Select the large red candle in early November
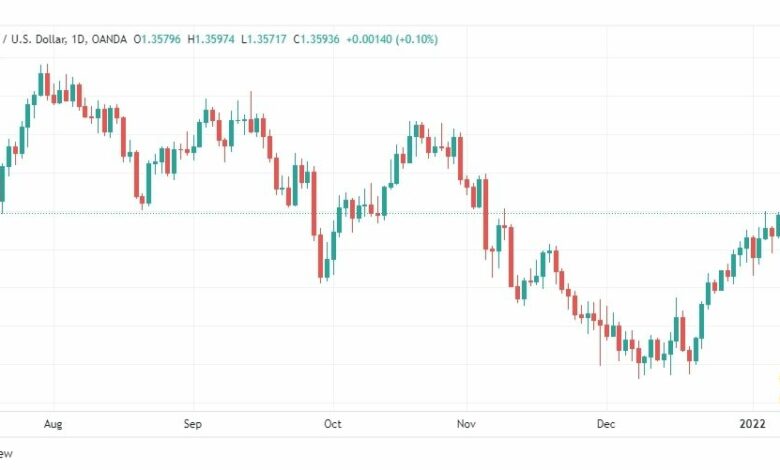The height and width of the screenshot is (470, 780). 486,214
